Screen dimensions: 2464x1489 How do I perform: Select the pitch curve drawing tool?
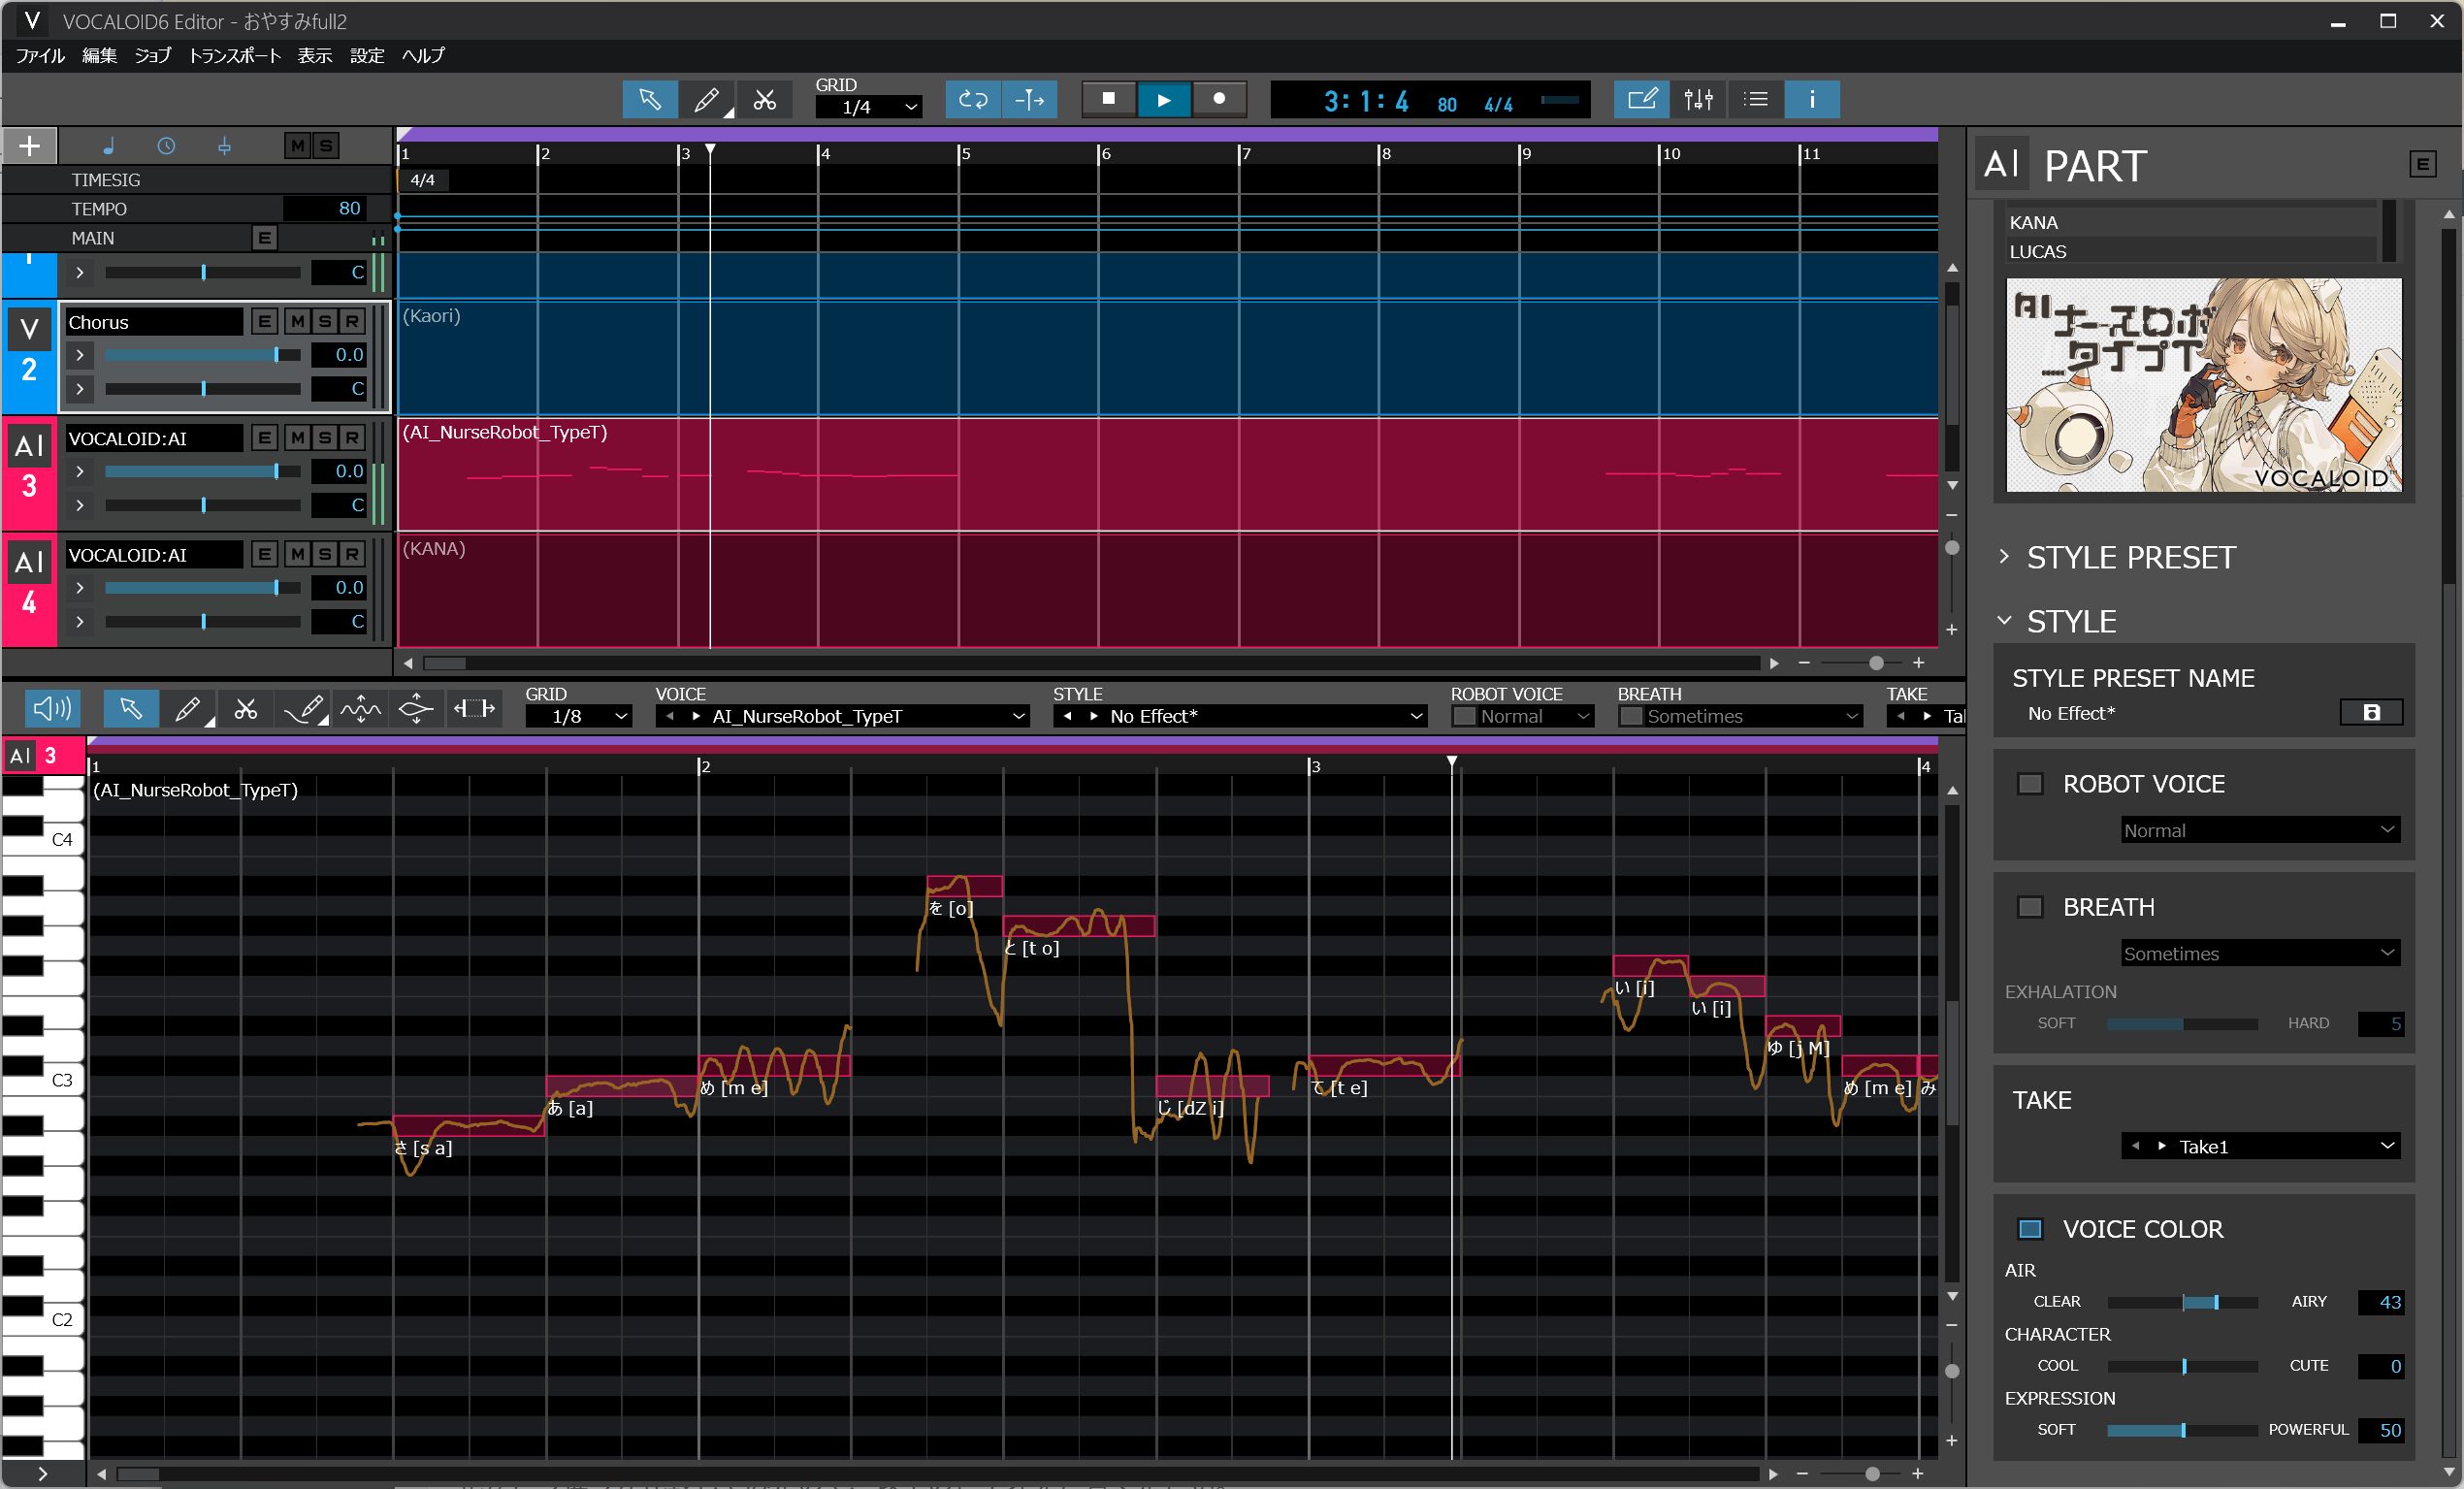point(304,709)
